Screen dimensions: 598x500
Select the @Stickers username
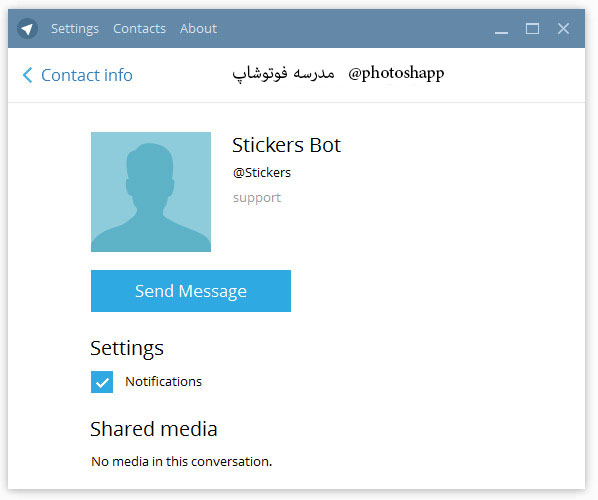[x=262, y=173]
